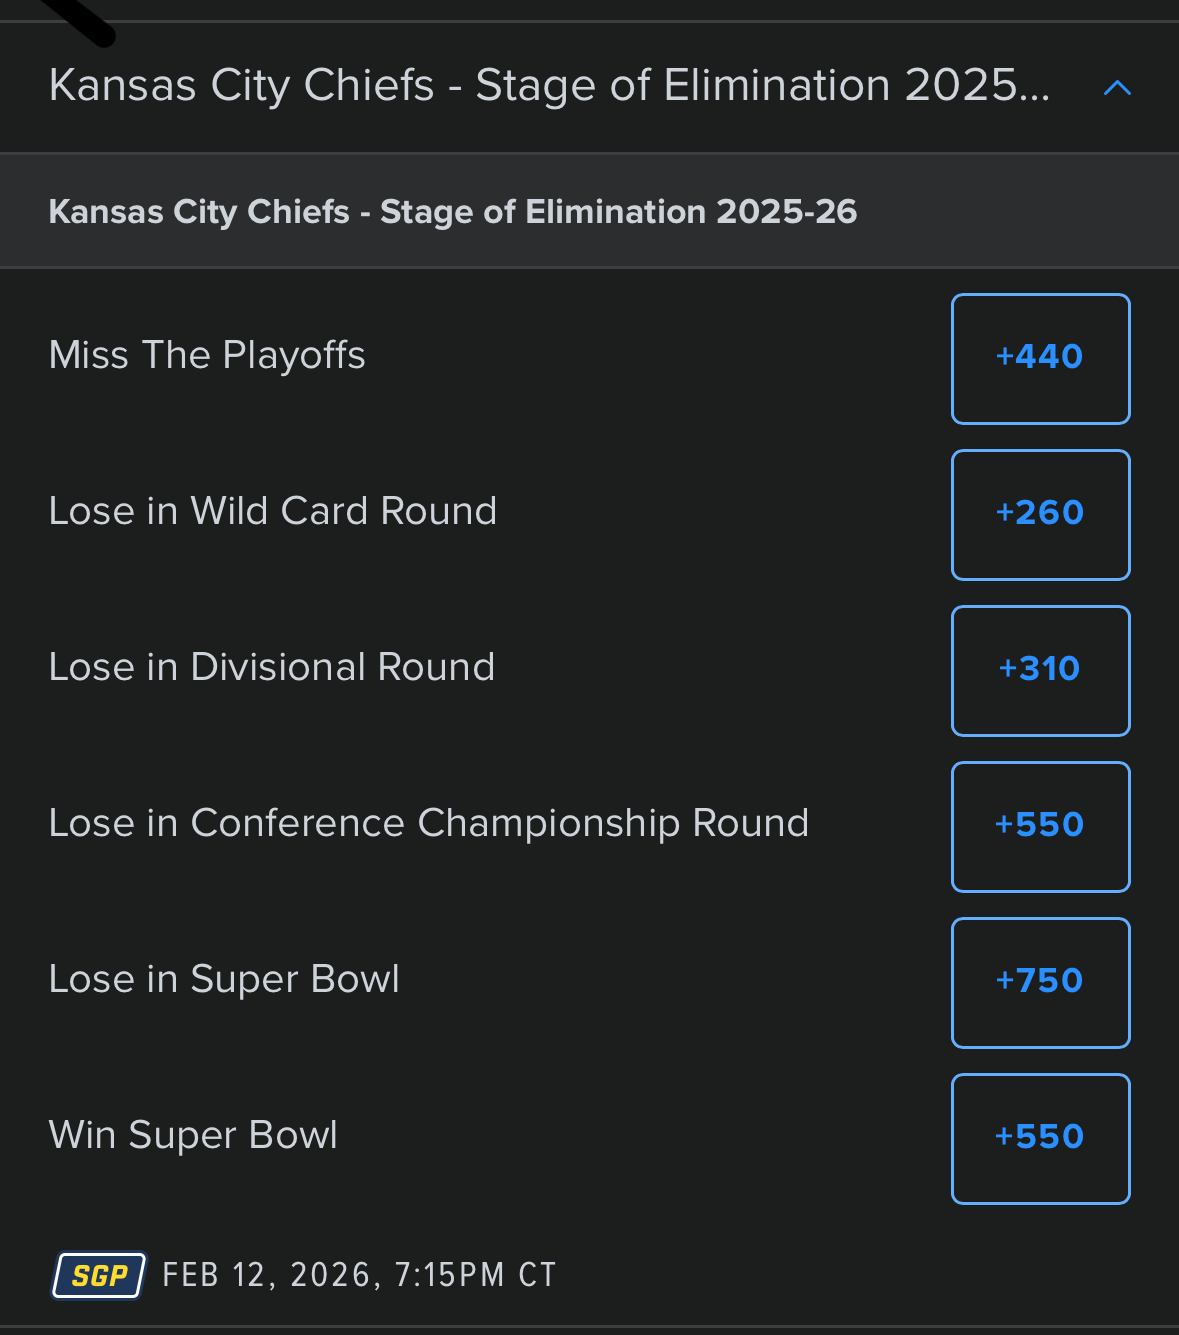Viewport: 1179px width, 1335px height.
Task: Tap the Win Super Bowl label
Action: point(193,1136)
